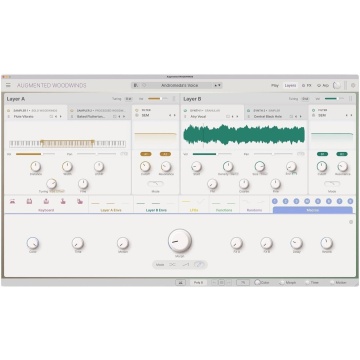Toggle Layer B Synth 1 power

(x=185, y=110)
